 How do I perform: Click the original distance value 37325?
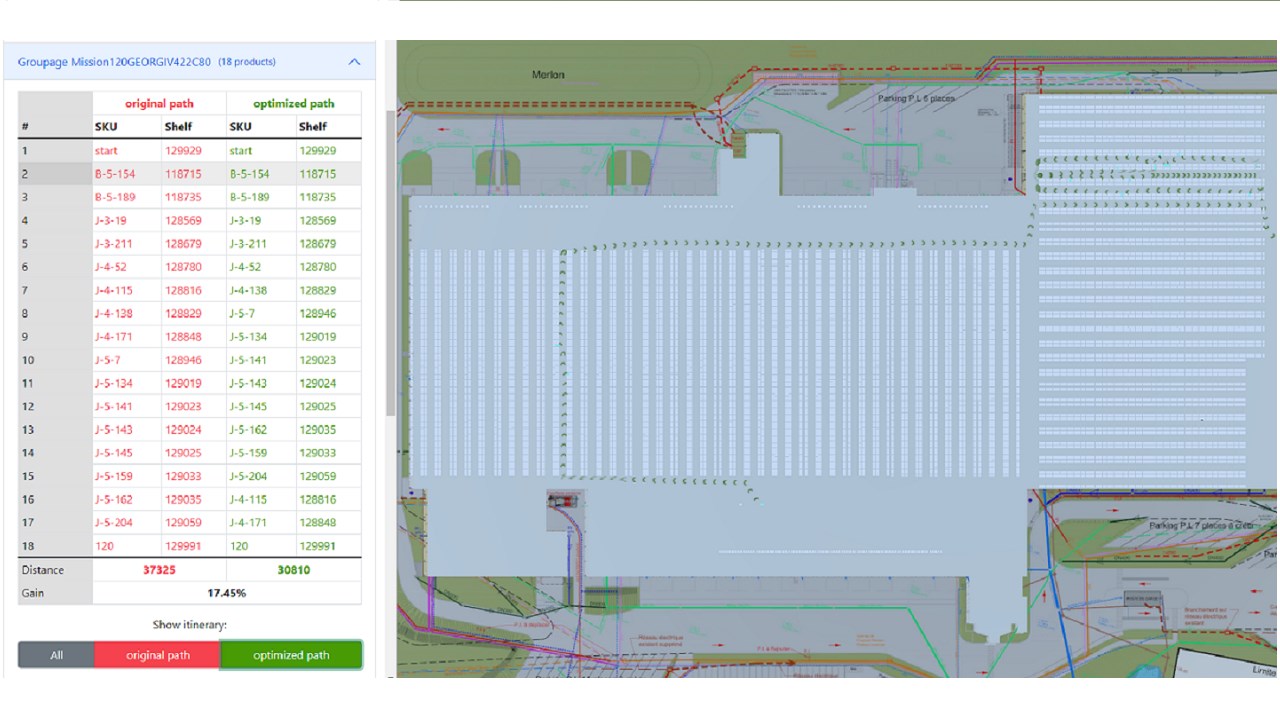click(x=159, y=570)
